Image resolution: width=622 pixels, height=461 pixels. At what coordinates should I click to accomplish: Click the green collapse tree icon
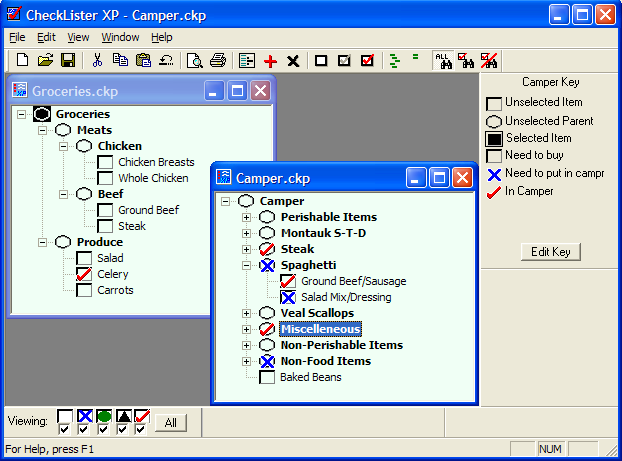415,57
